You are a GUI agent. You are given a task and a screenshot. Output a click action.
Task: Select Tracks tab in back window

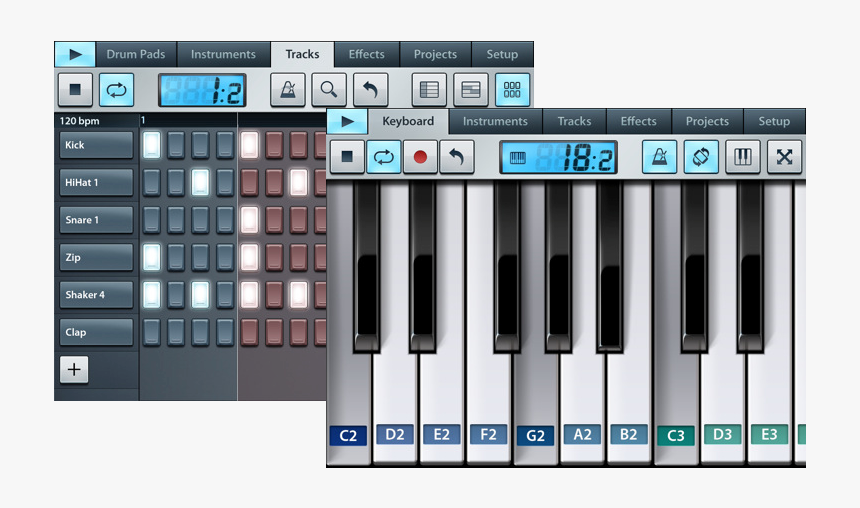[302, 54]
